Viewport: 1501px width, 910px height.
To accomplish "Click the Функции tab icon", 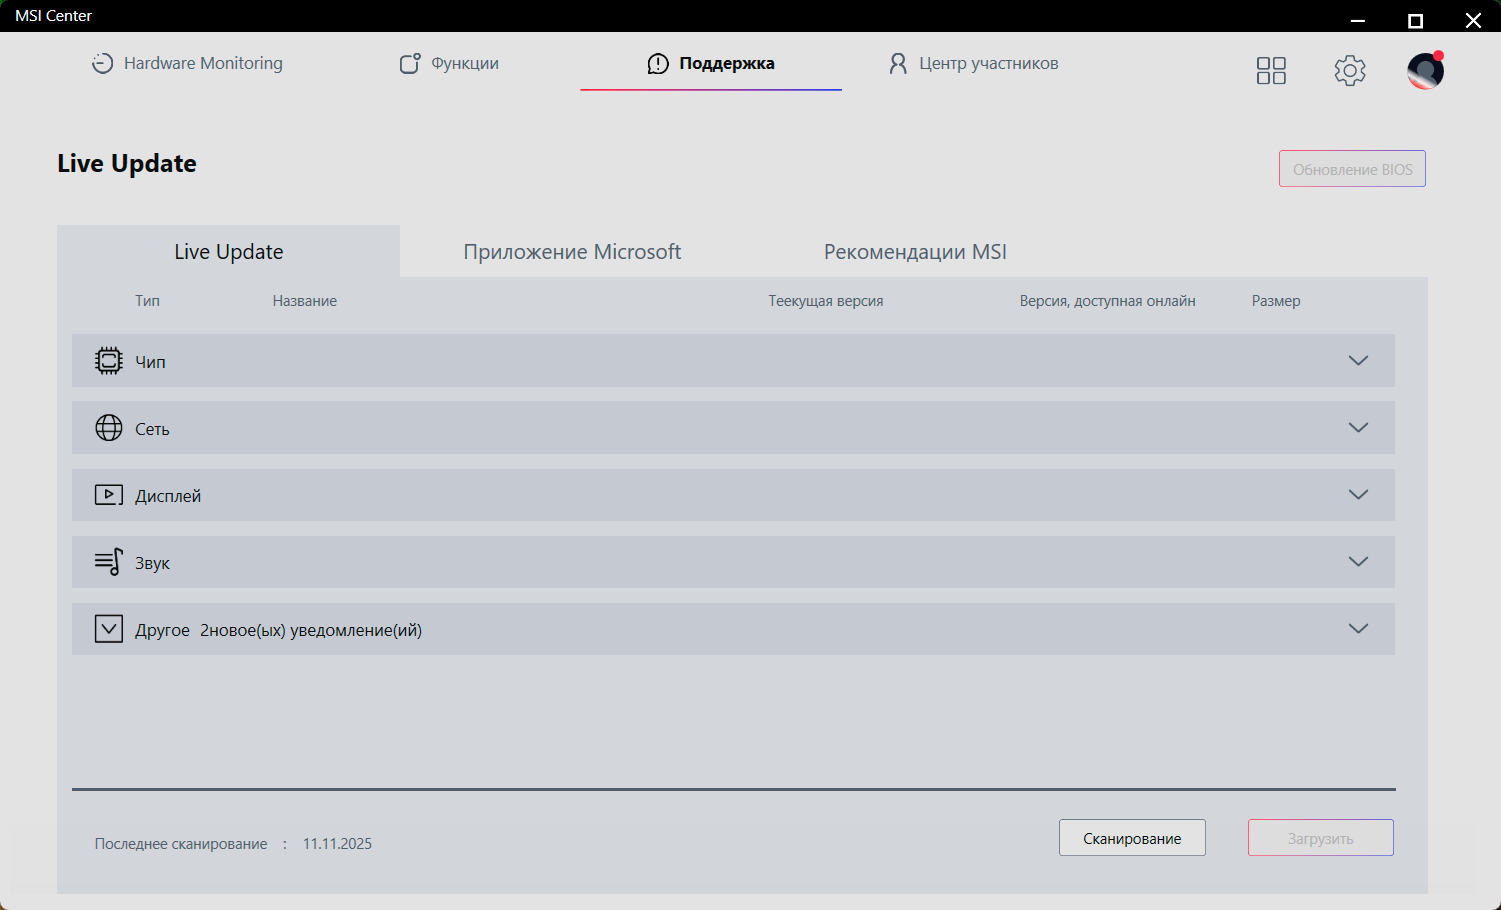I will click(x=410, y=63).
